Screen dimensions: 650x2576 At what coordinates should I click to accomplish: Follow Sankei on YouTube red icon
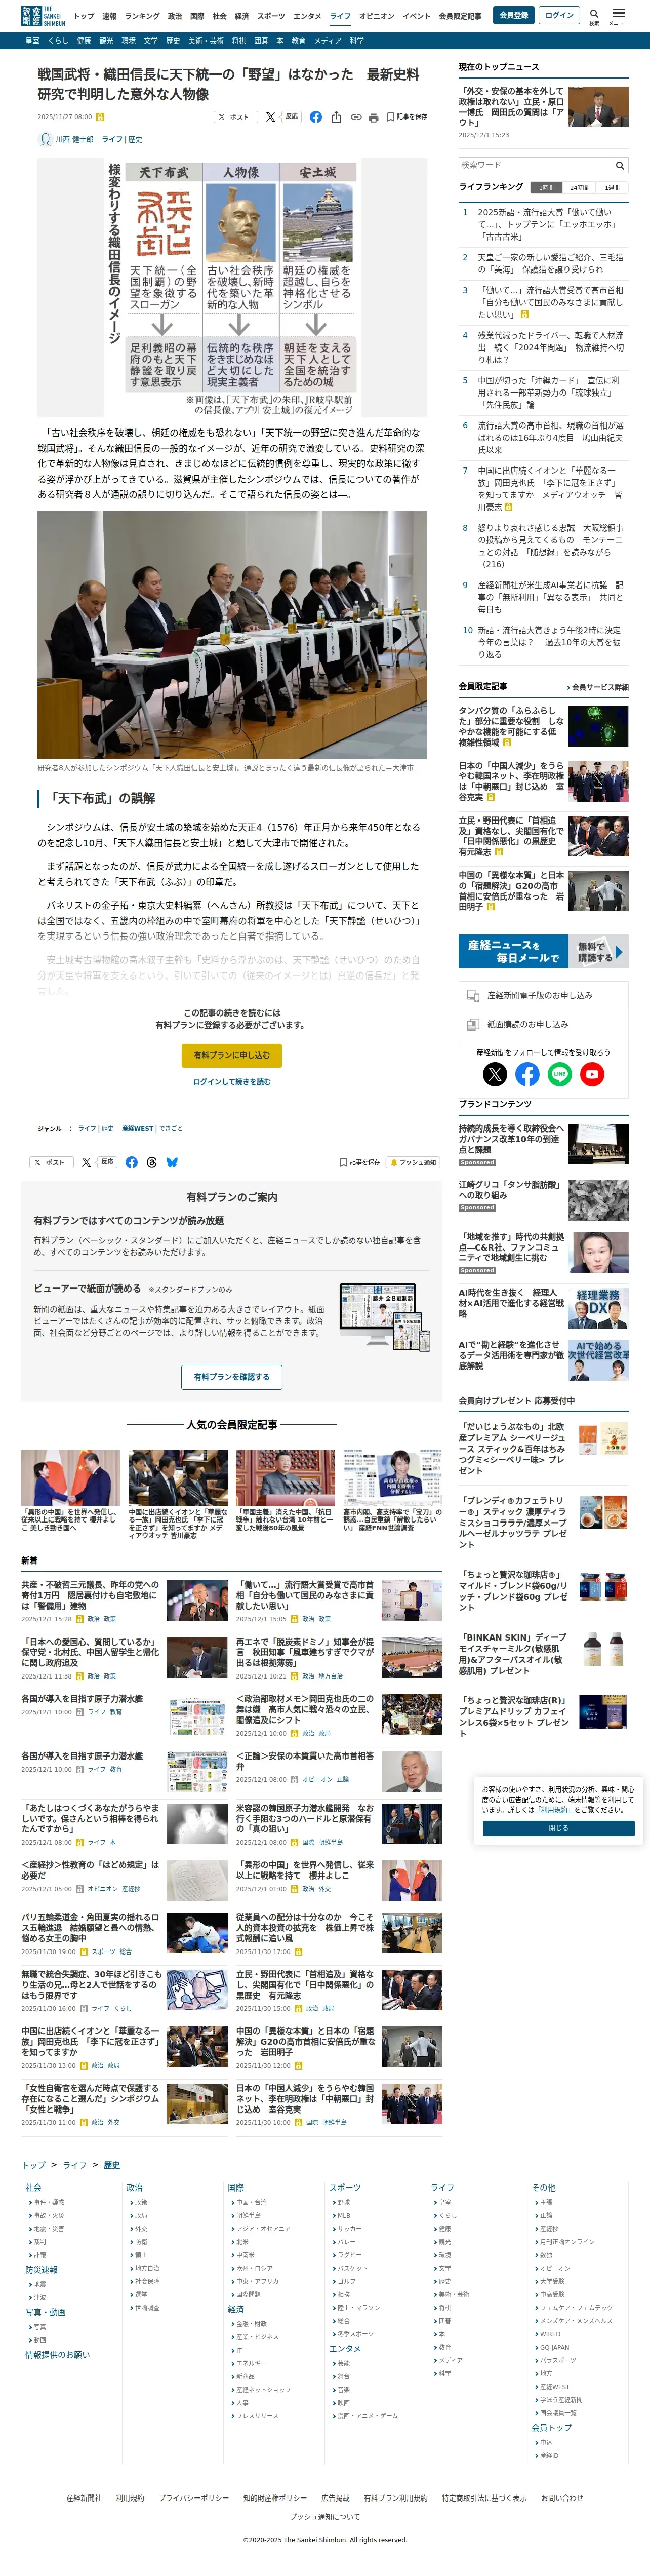click(592, 1074)
